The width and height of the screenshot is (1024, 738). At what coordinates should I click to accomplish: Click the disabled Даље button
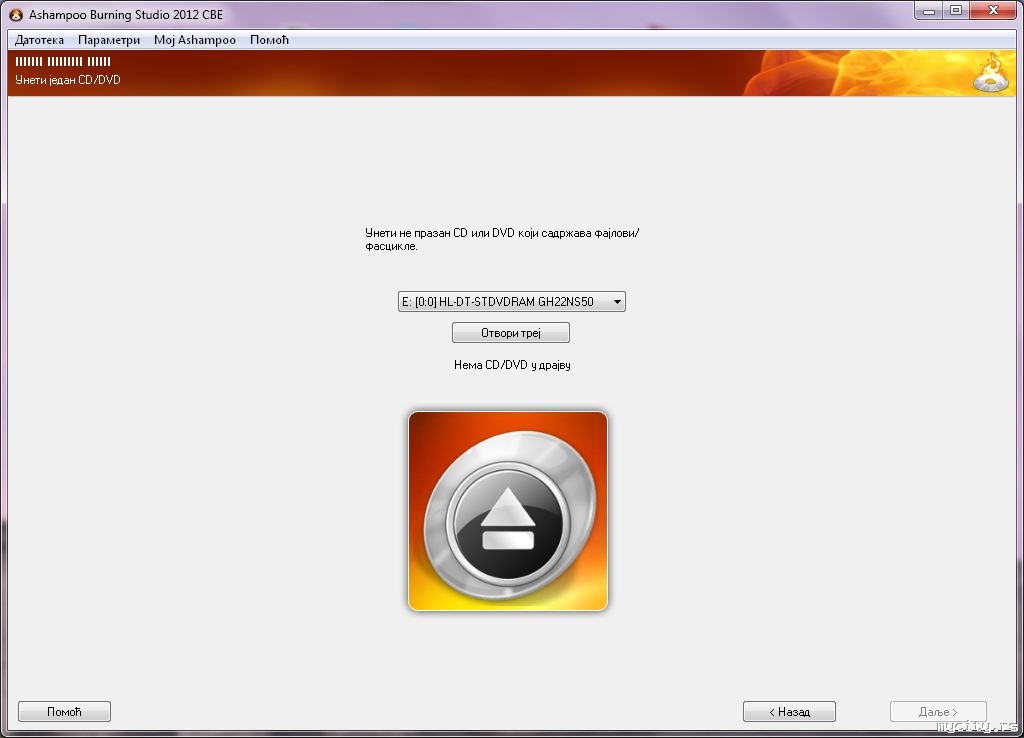point(938,711)
